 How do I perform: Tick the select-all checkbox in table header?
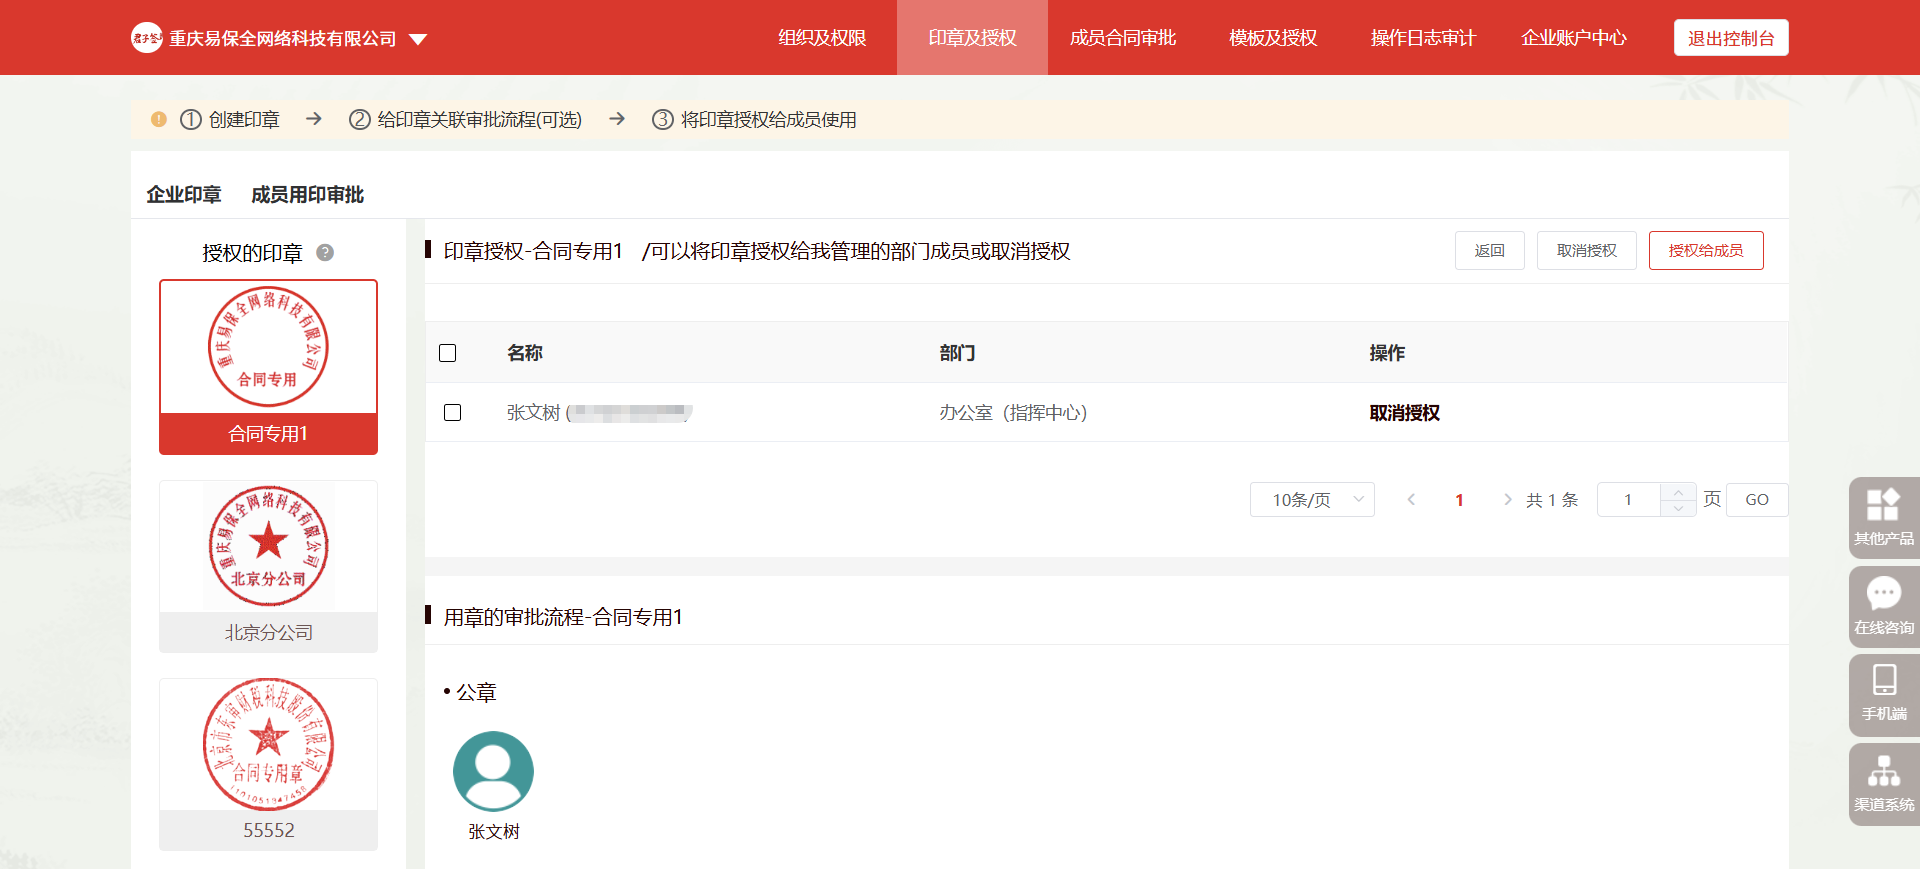point(448,353)
